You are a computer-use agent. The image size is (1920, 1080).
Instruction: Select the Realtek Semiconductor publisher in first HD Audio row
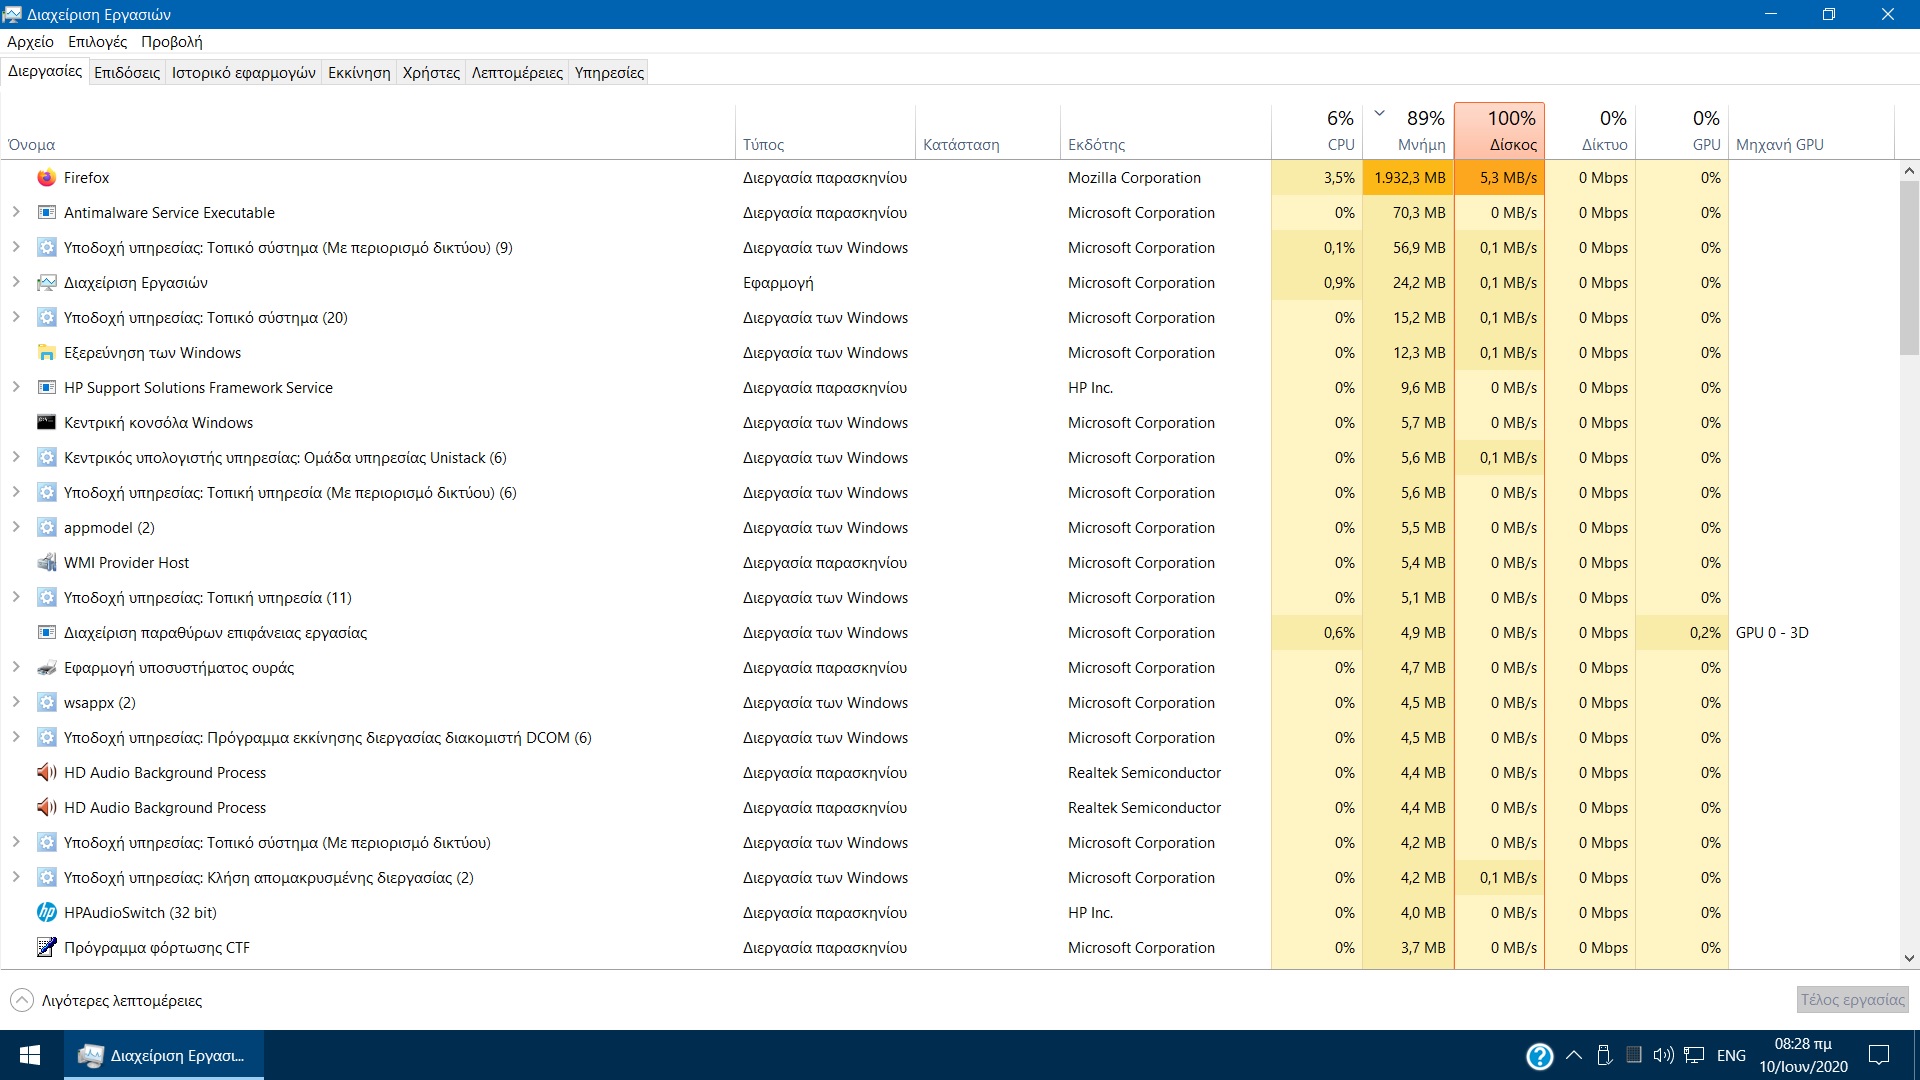click(x=1165, y=773)
